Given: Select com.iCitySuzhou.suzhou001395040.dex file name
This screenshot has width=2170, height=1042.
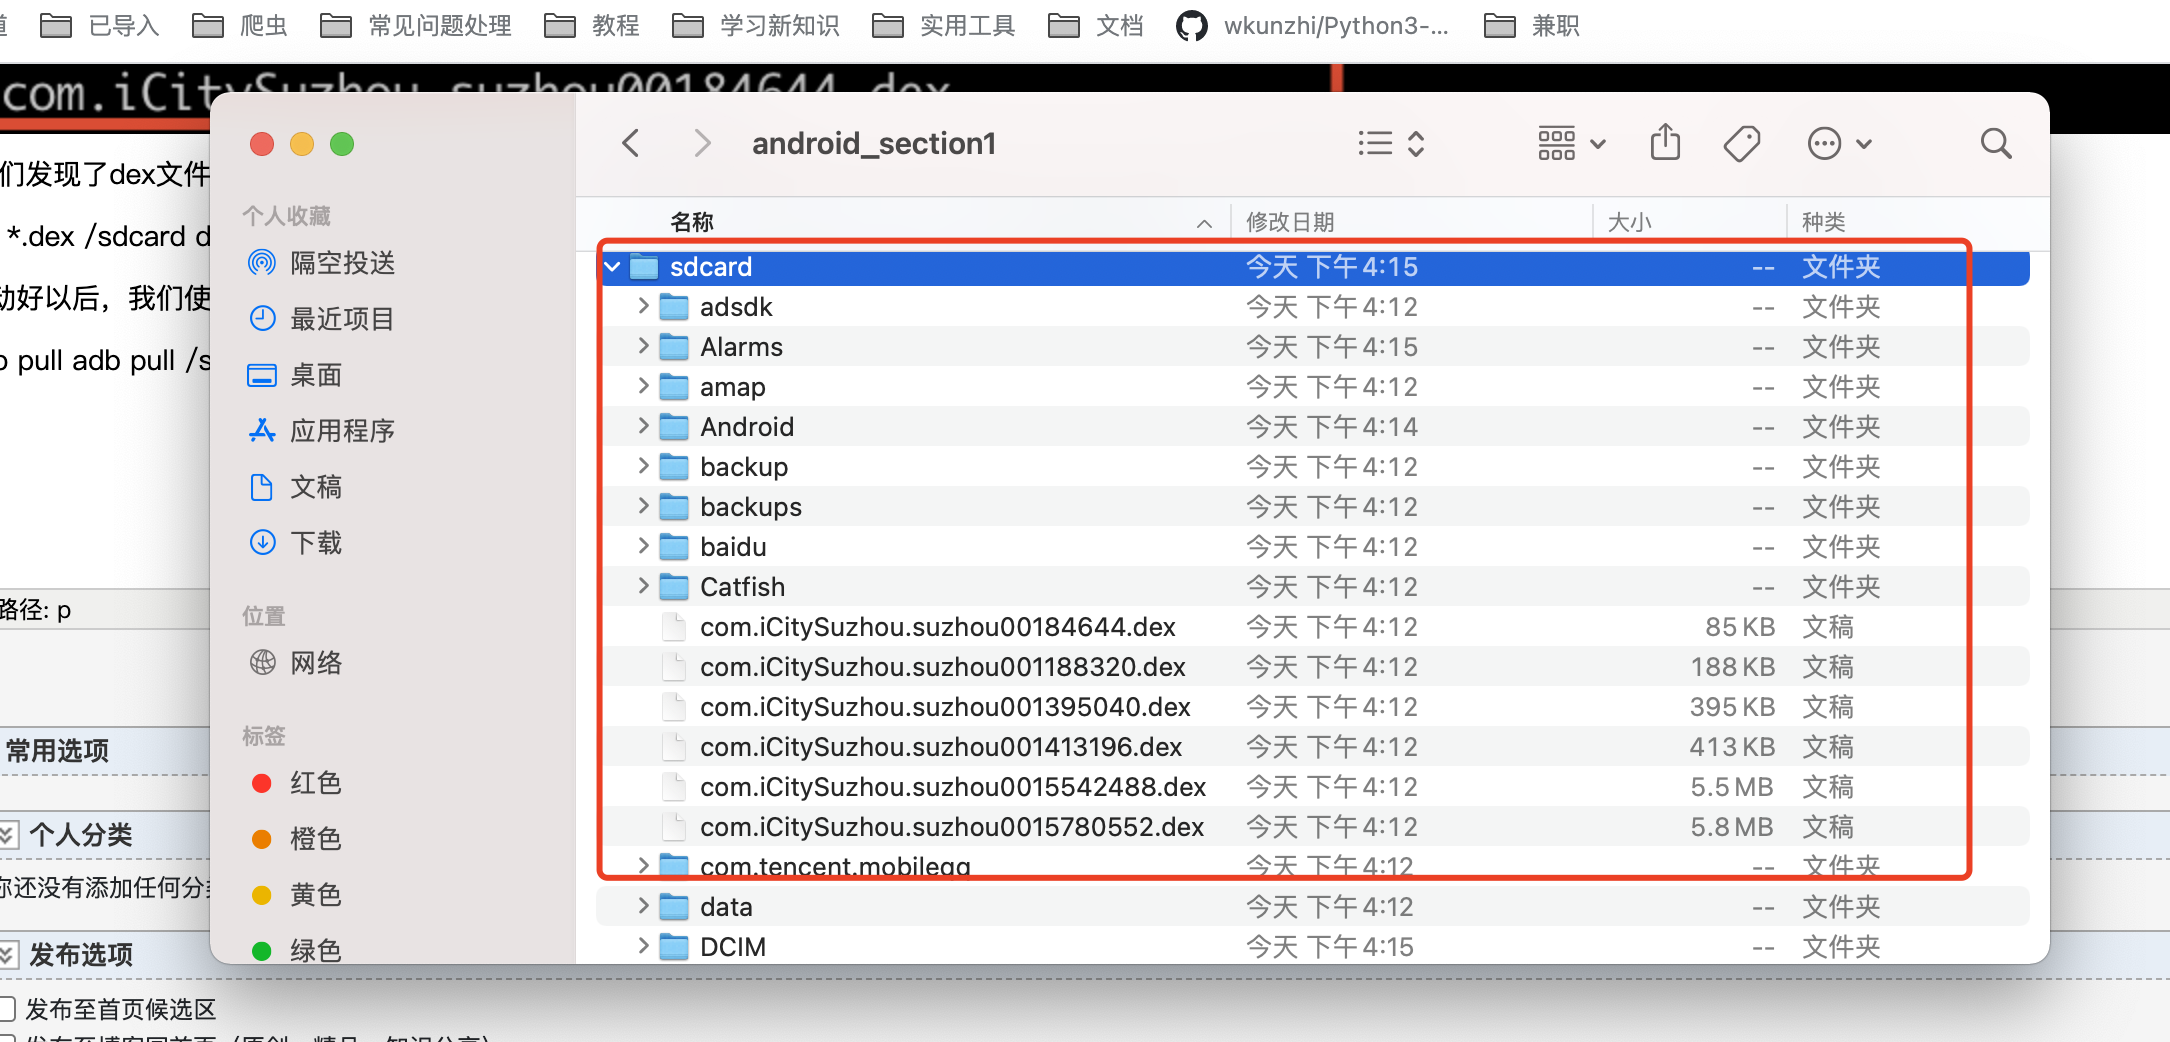Looking at the screenshot, I should pos(945,707).
